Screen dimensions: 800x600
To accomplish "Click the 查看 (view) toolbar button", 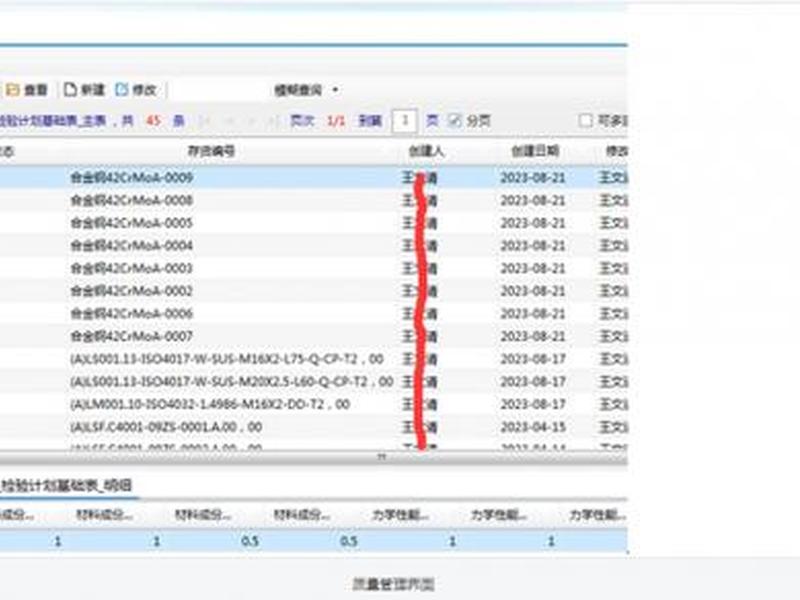I will (27, 90).
